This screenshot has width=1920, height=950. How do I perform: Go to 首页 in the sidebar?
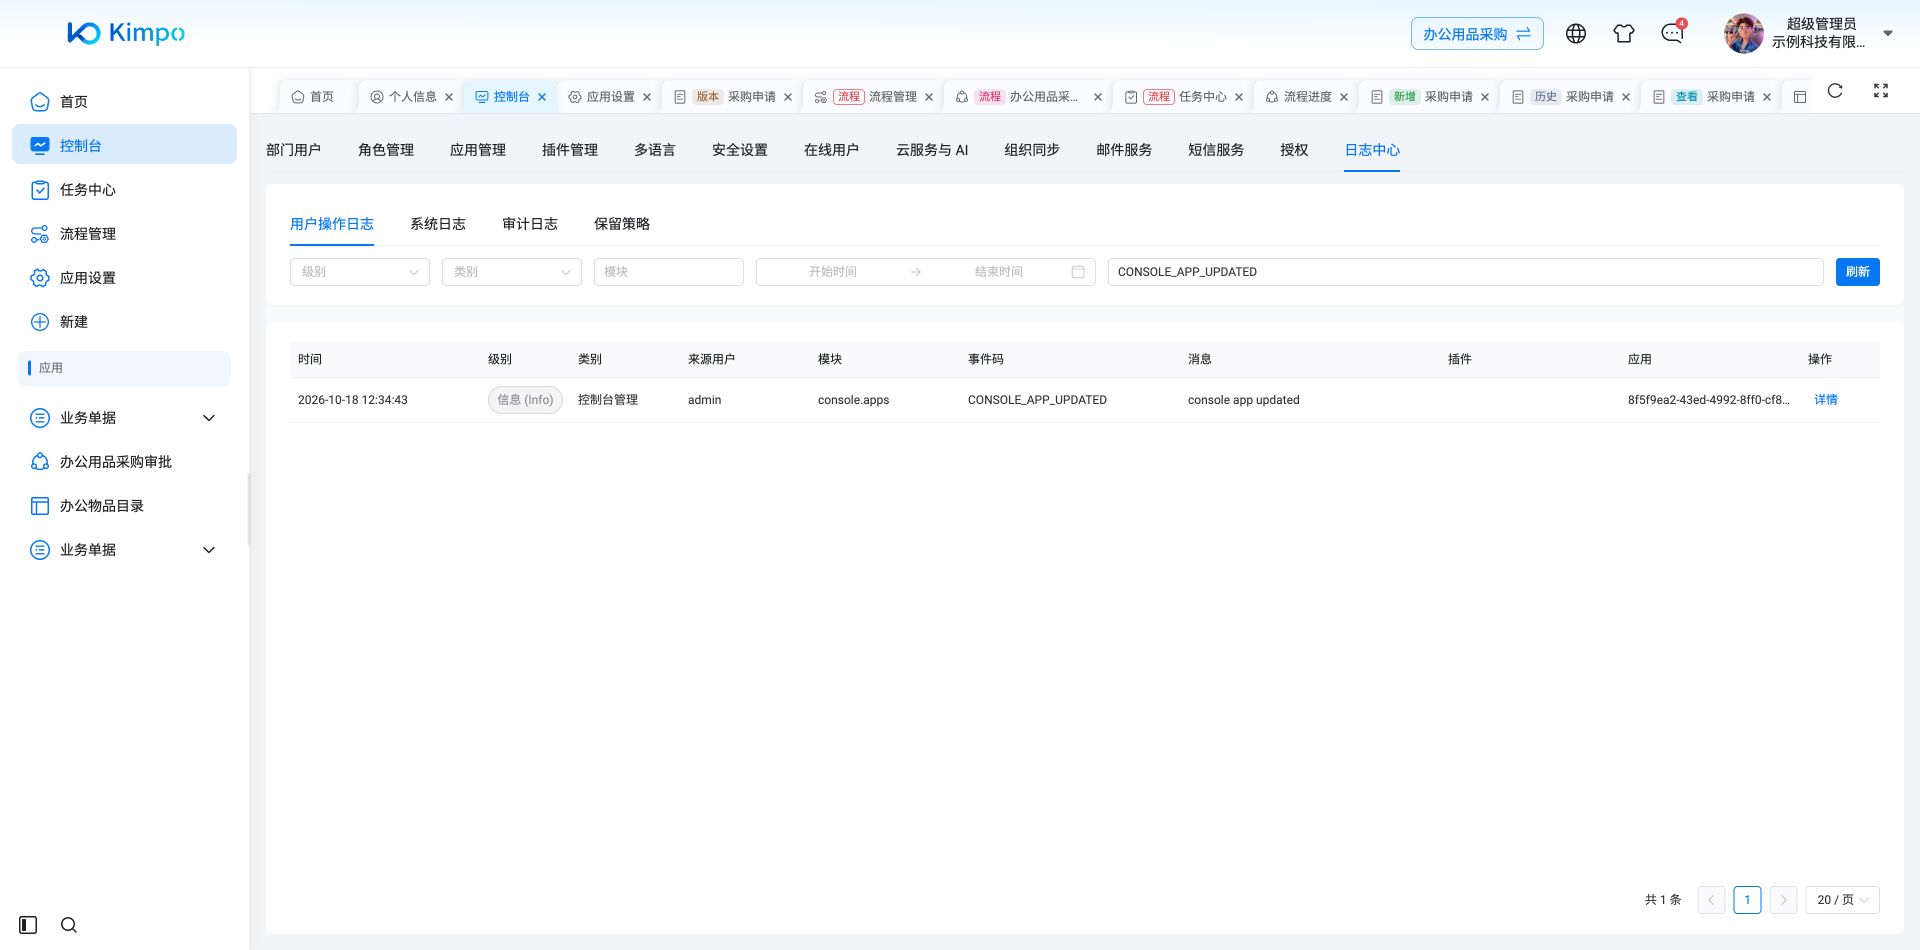(x=124, y=102)
